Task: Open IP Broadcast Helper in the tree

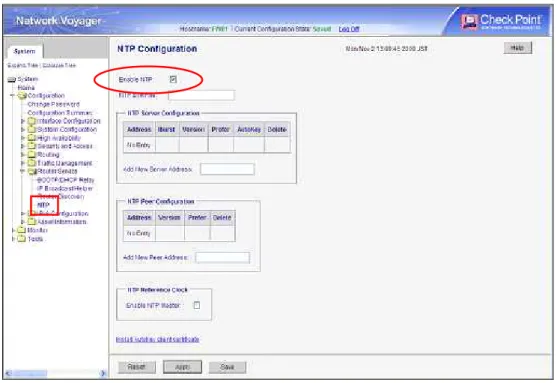Action: click(x=65, y=188)
